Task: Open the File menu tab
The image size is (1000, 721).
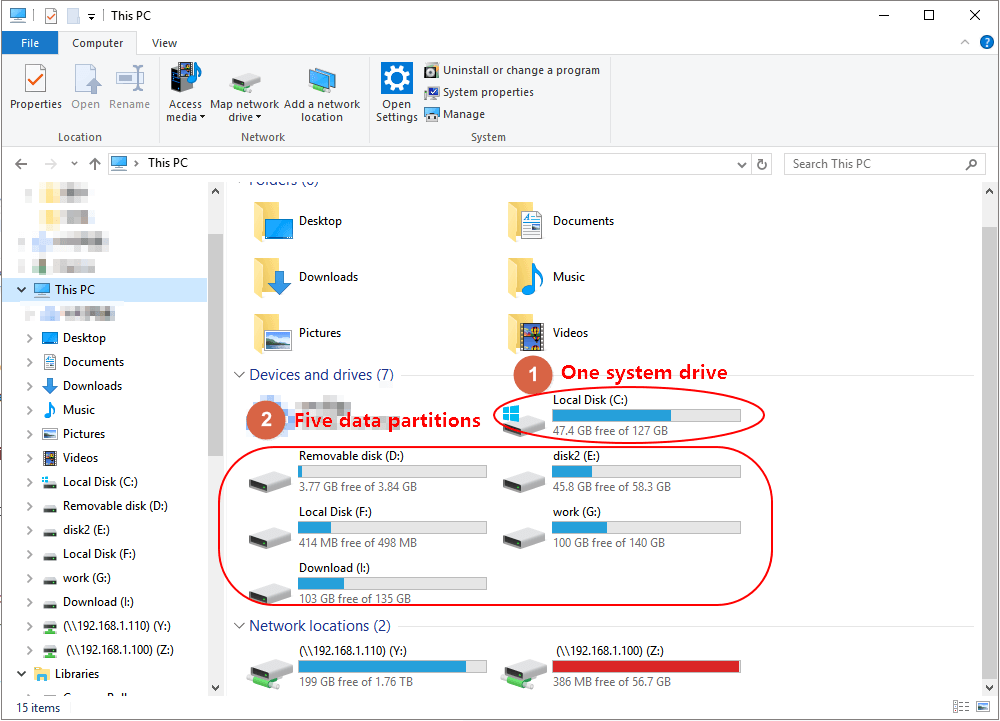Action: pyautogui.click(x=30, y=43)
